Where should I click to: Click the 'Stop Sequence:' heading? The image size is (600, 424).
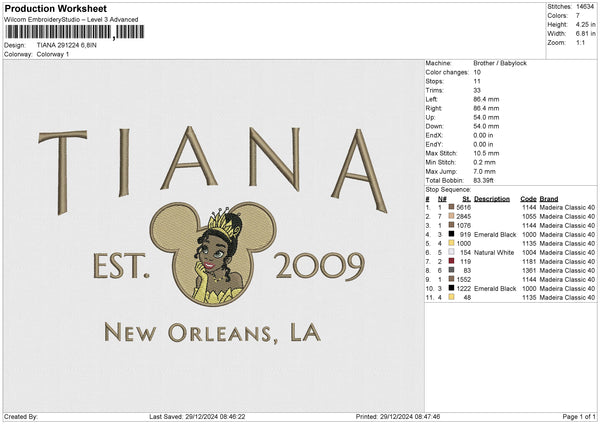coord(448,190)
